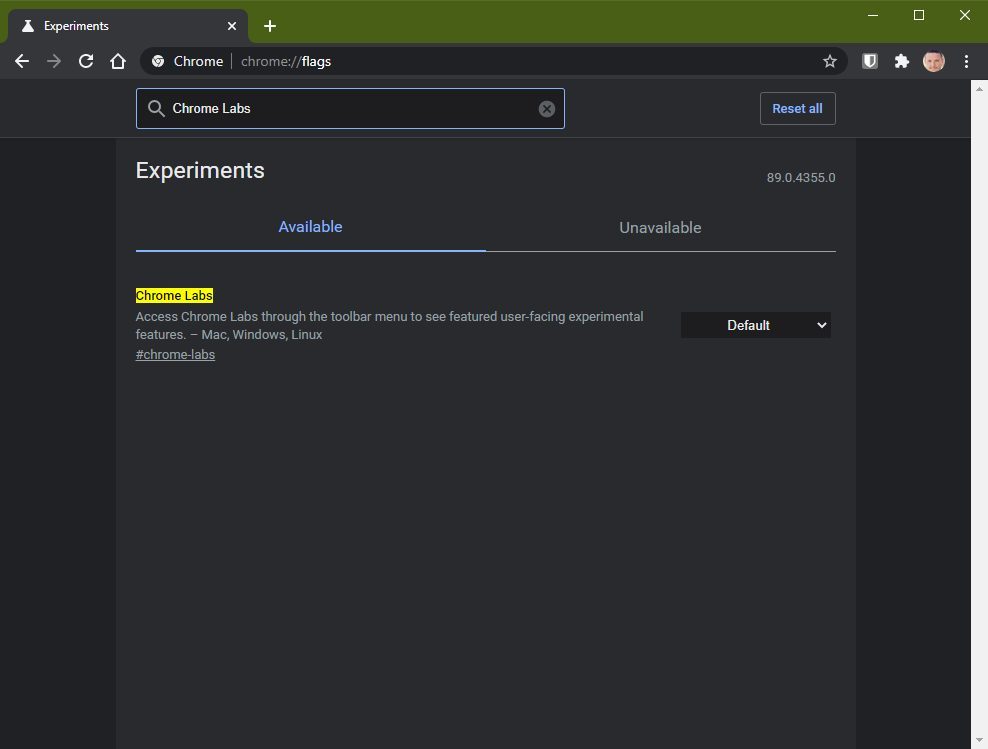Viewport: 988px width, 749px height.
Task: Reload the flags page
Action: (x=86, y=61)
